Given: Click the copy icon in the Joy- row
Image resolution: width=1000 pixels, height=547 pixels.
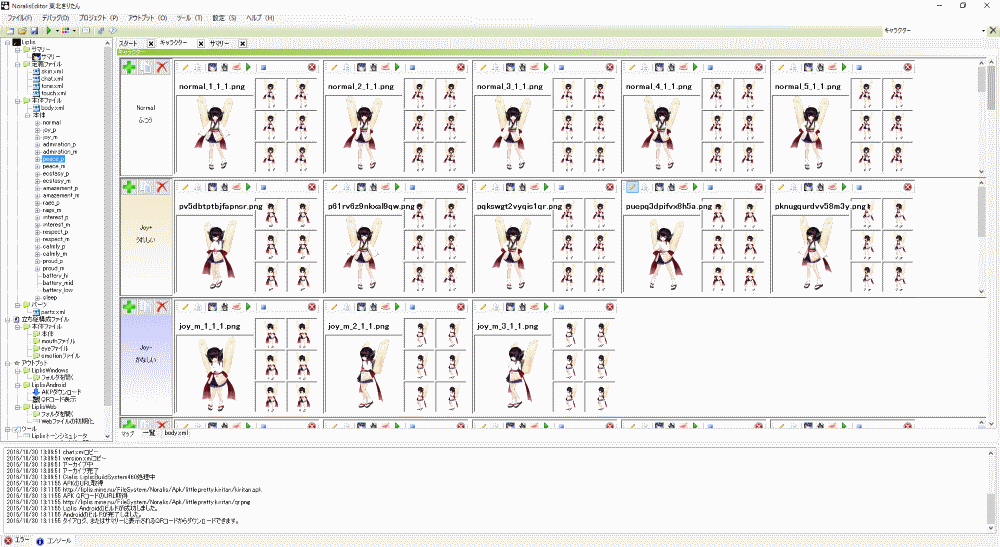Looking at the screenshot, I should pyautogui.click(x=146, y=307).
